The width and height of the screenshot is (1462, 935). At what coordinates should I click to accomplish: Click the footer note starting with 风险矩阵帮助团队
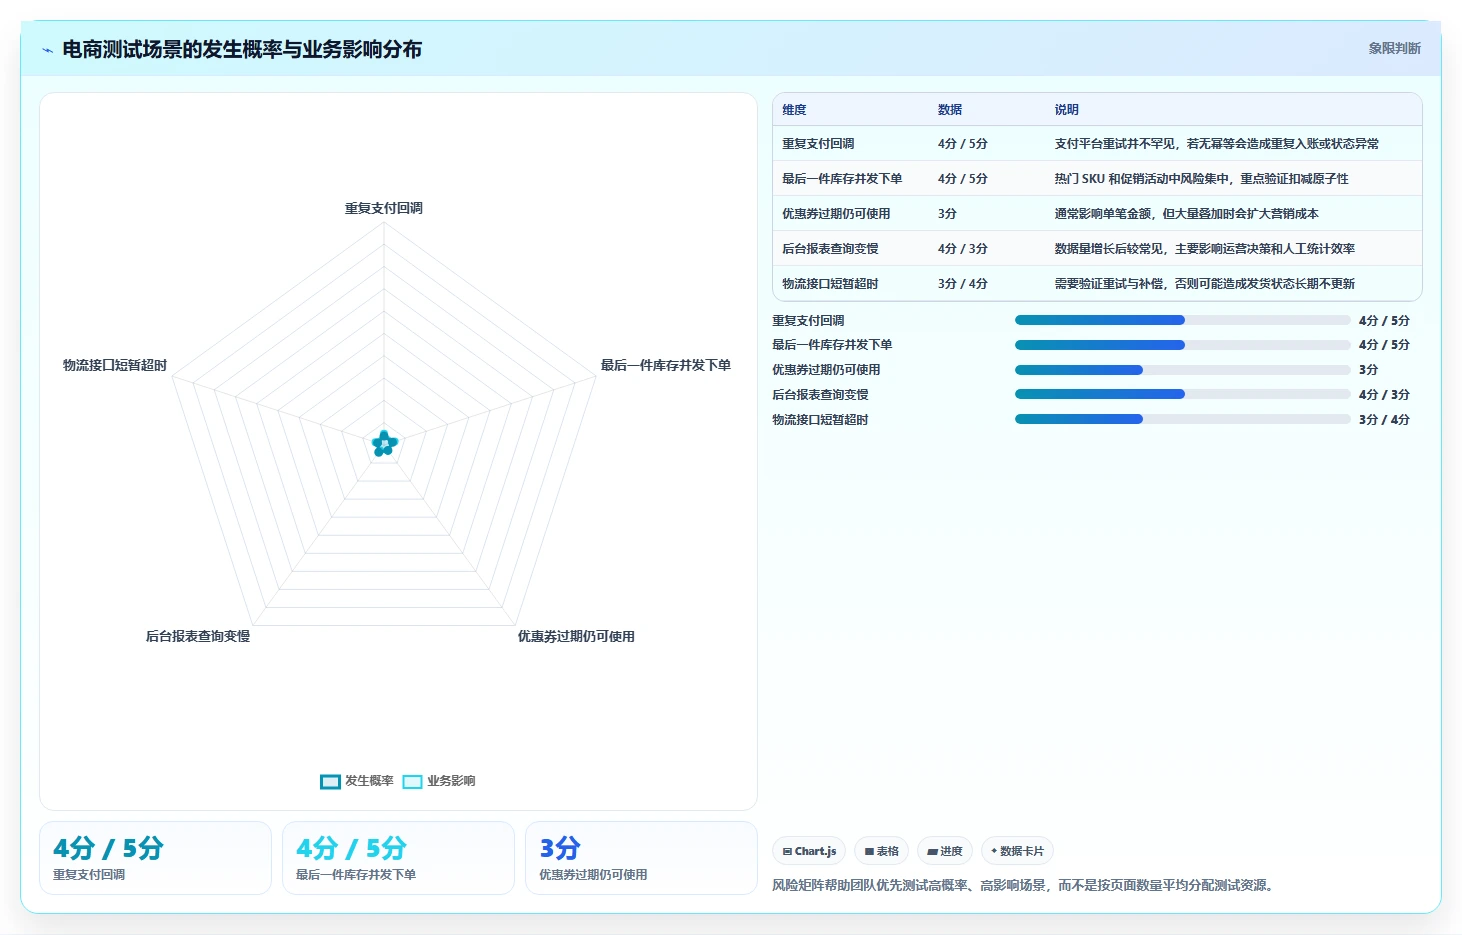[1026, 885]
